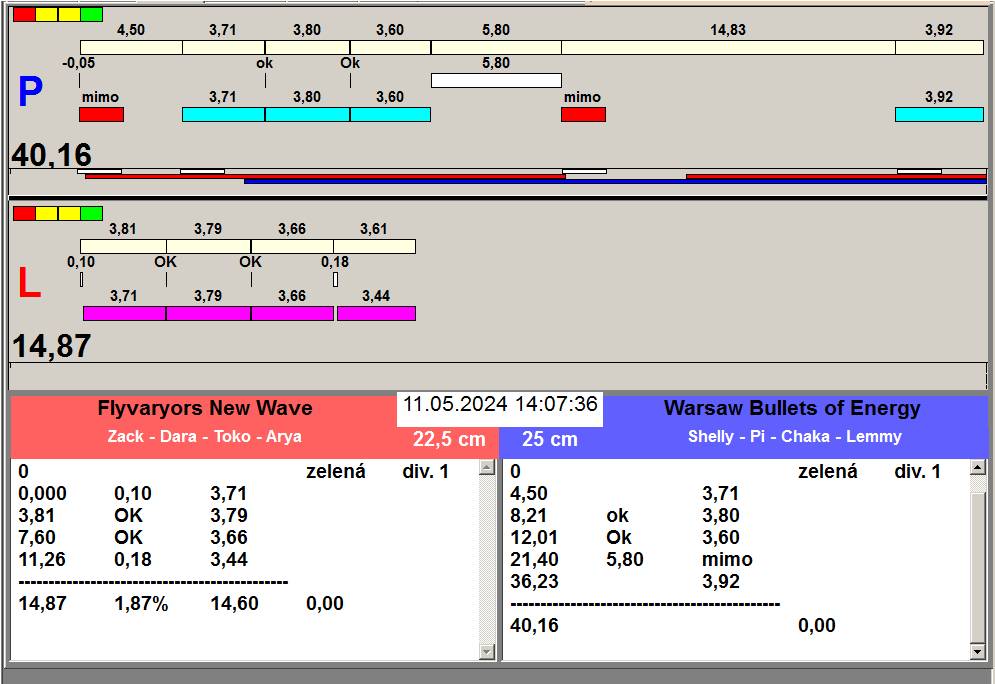Select the 12,01 row in Warsaw Bullets list
The image size is (995, 684).
pyautogui.click(x=625, y=537)
